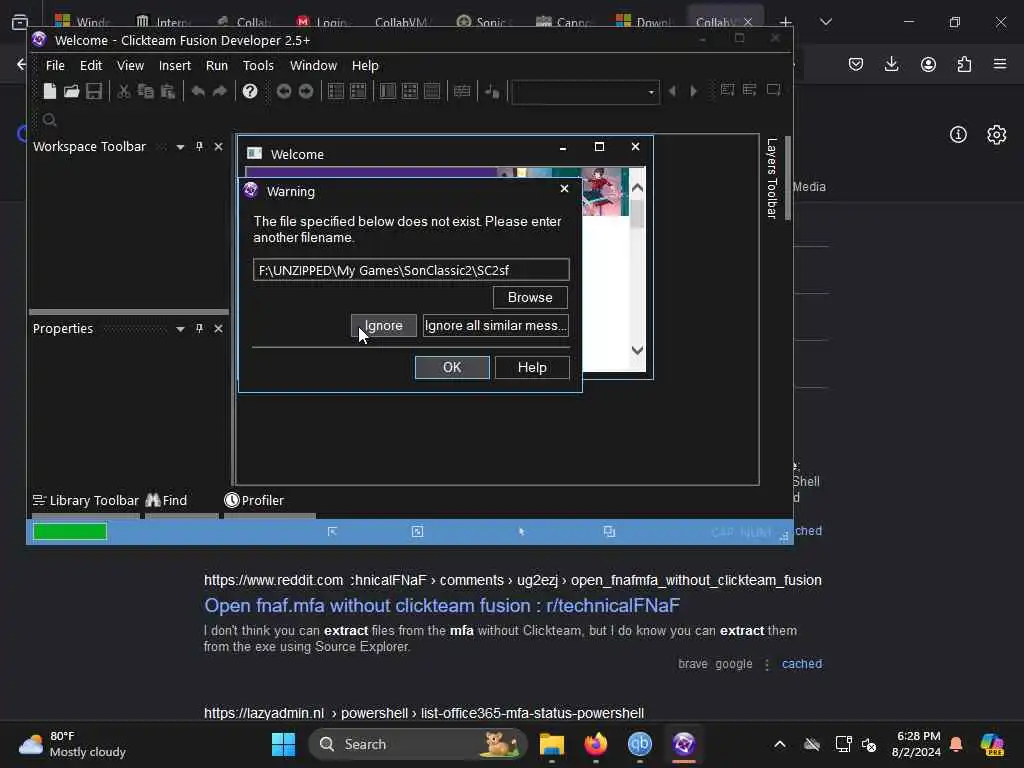Click the magnifier zoom icon below toolbar
The width and height of the screenshot is (1024, 768).
tap(49, 120)
